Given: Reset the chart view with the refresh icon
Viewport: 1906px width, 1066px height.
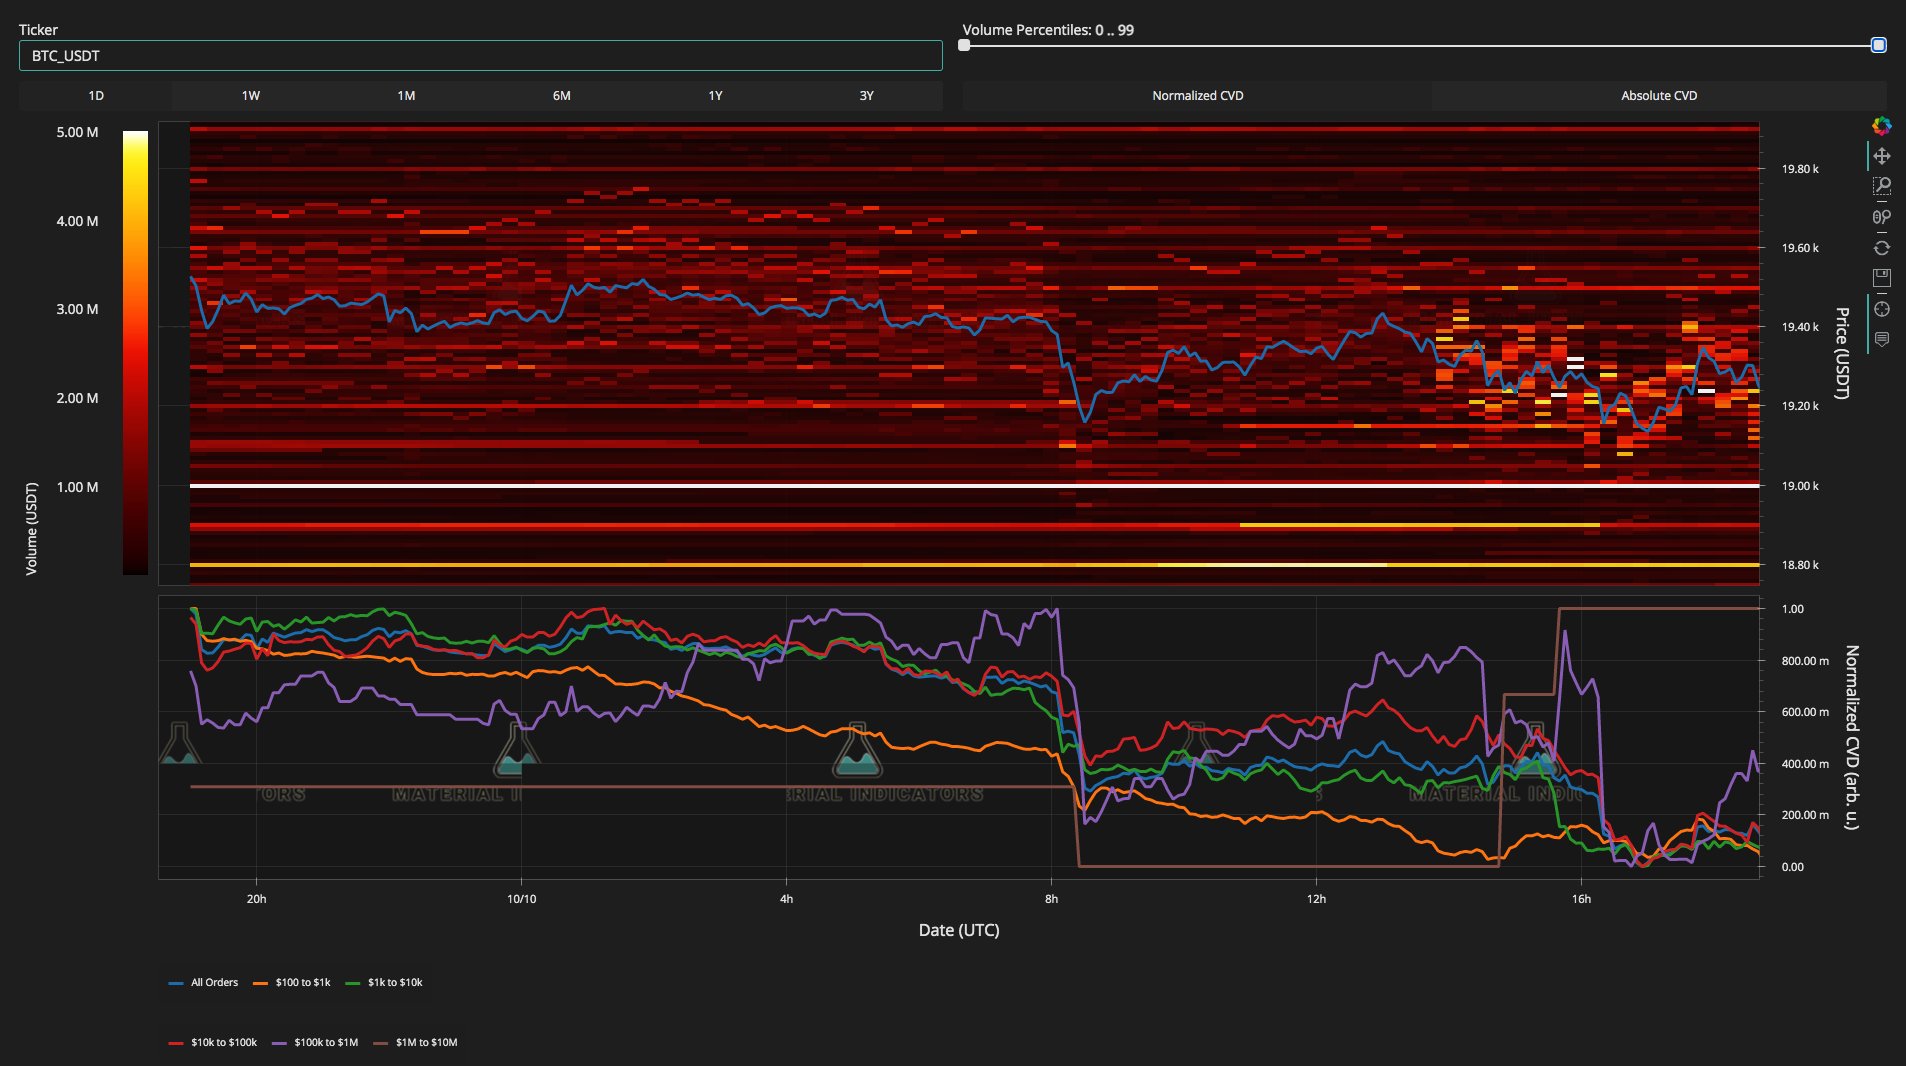Looking at the screenshot, I should [1884, 247].
